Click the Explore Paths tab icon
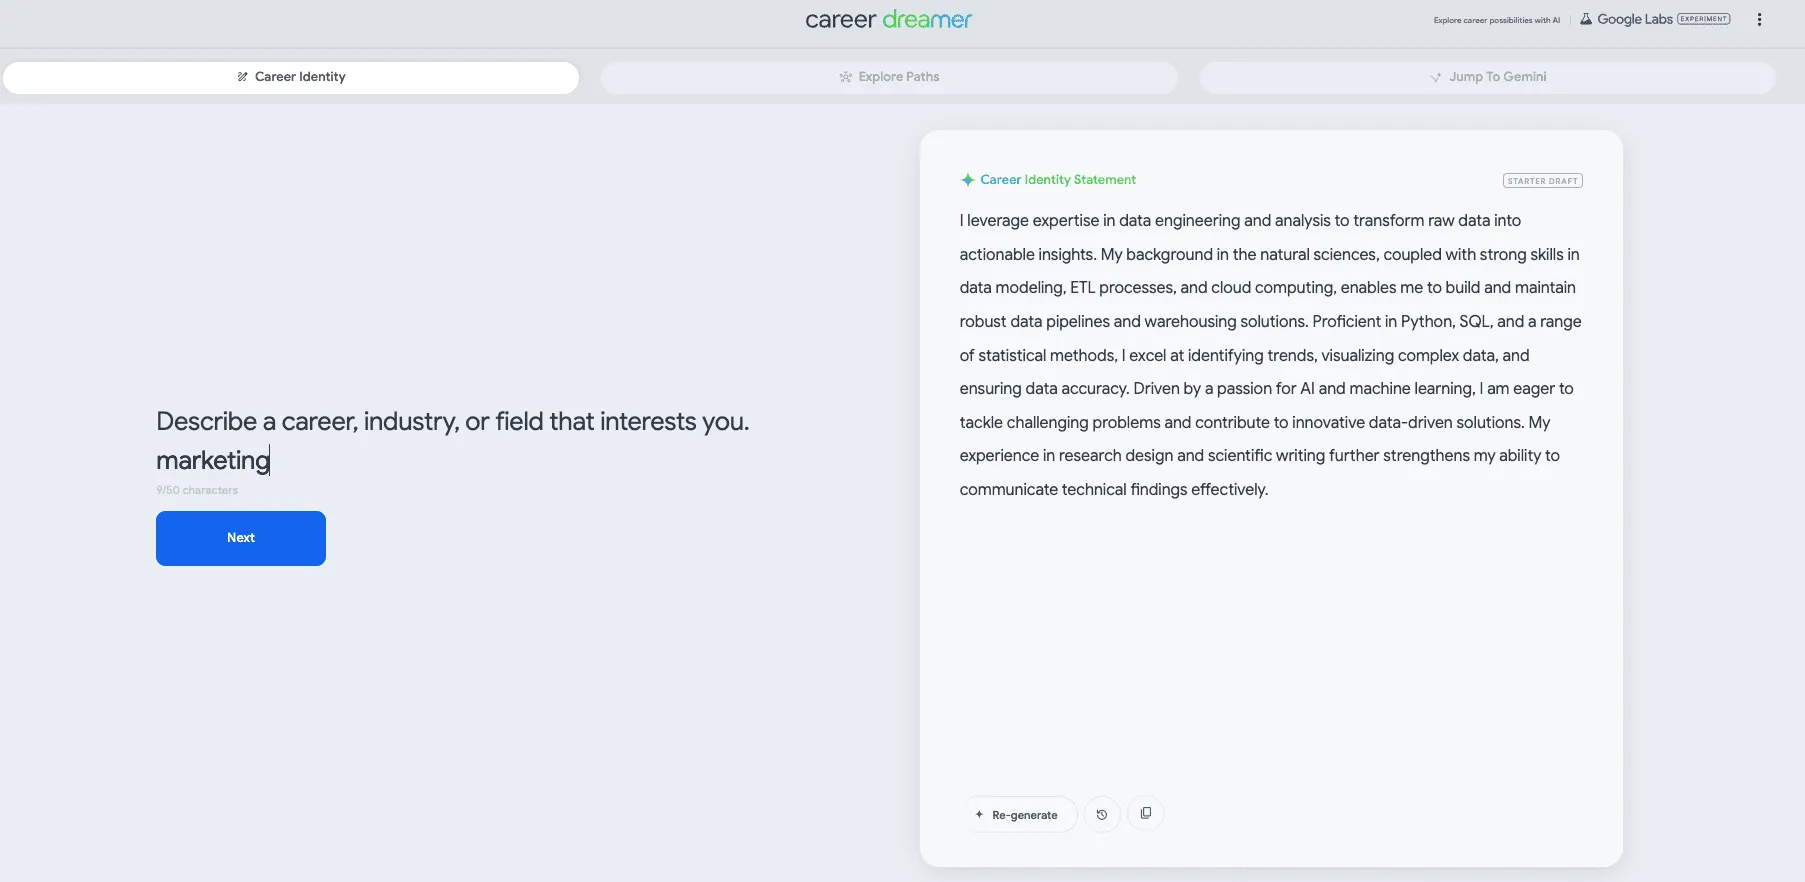This screenshot has height=882, width=1805. click(846, 77)
